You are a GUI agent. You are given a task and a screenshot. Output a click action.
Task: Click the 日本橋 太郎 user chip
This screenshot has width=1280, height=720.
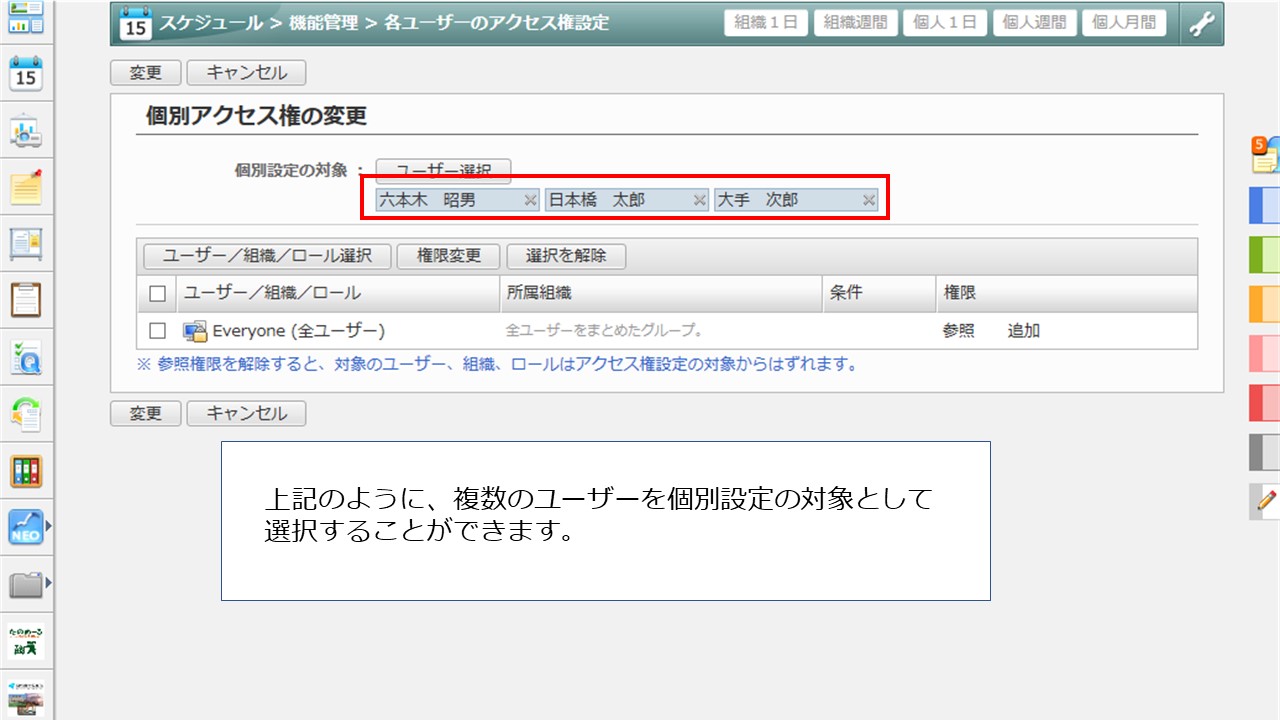pyautogui.click(x=627, y=200)
